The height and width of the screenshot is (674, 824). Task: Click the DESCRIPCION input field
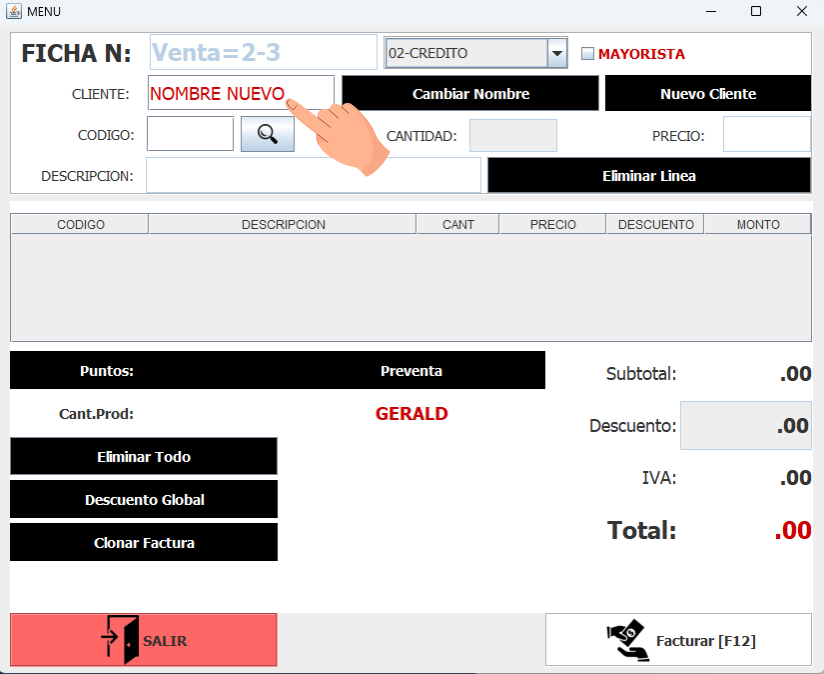point(313,175)
